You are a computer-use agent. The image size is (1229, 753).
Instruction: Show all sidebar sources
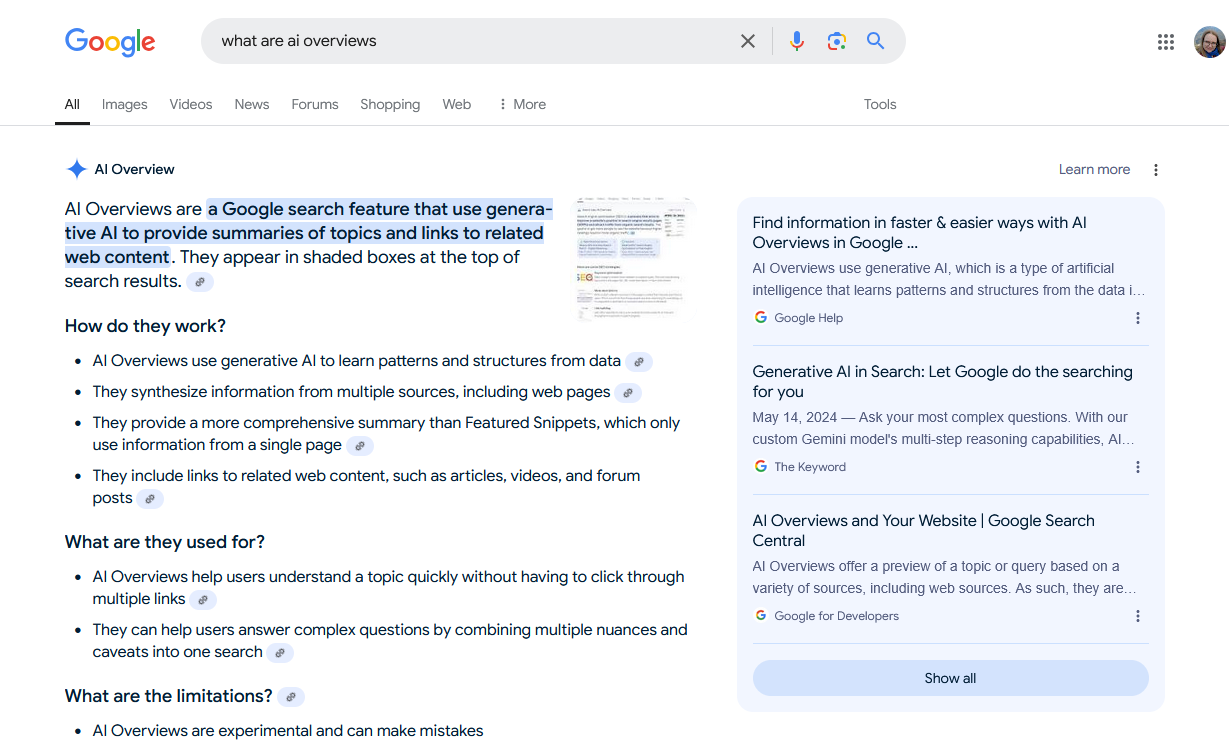pos(949,677)
